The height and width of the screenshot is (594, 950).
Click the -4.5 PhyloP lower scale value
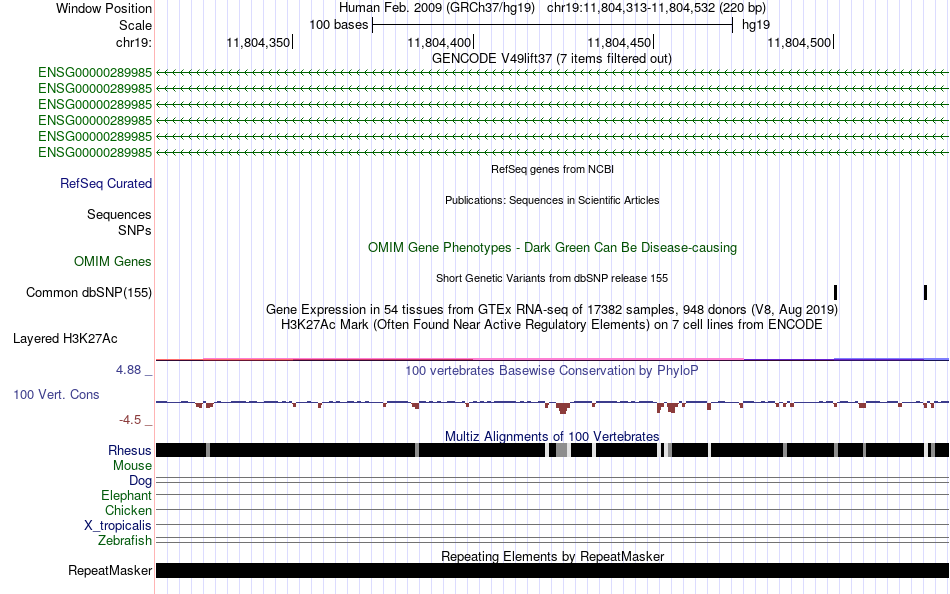click(130, 419)
